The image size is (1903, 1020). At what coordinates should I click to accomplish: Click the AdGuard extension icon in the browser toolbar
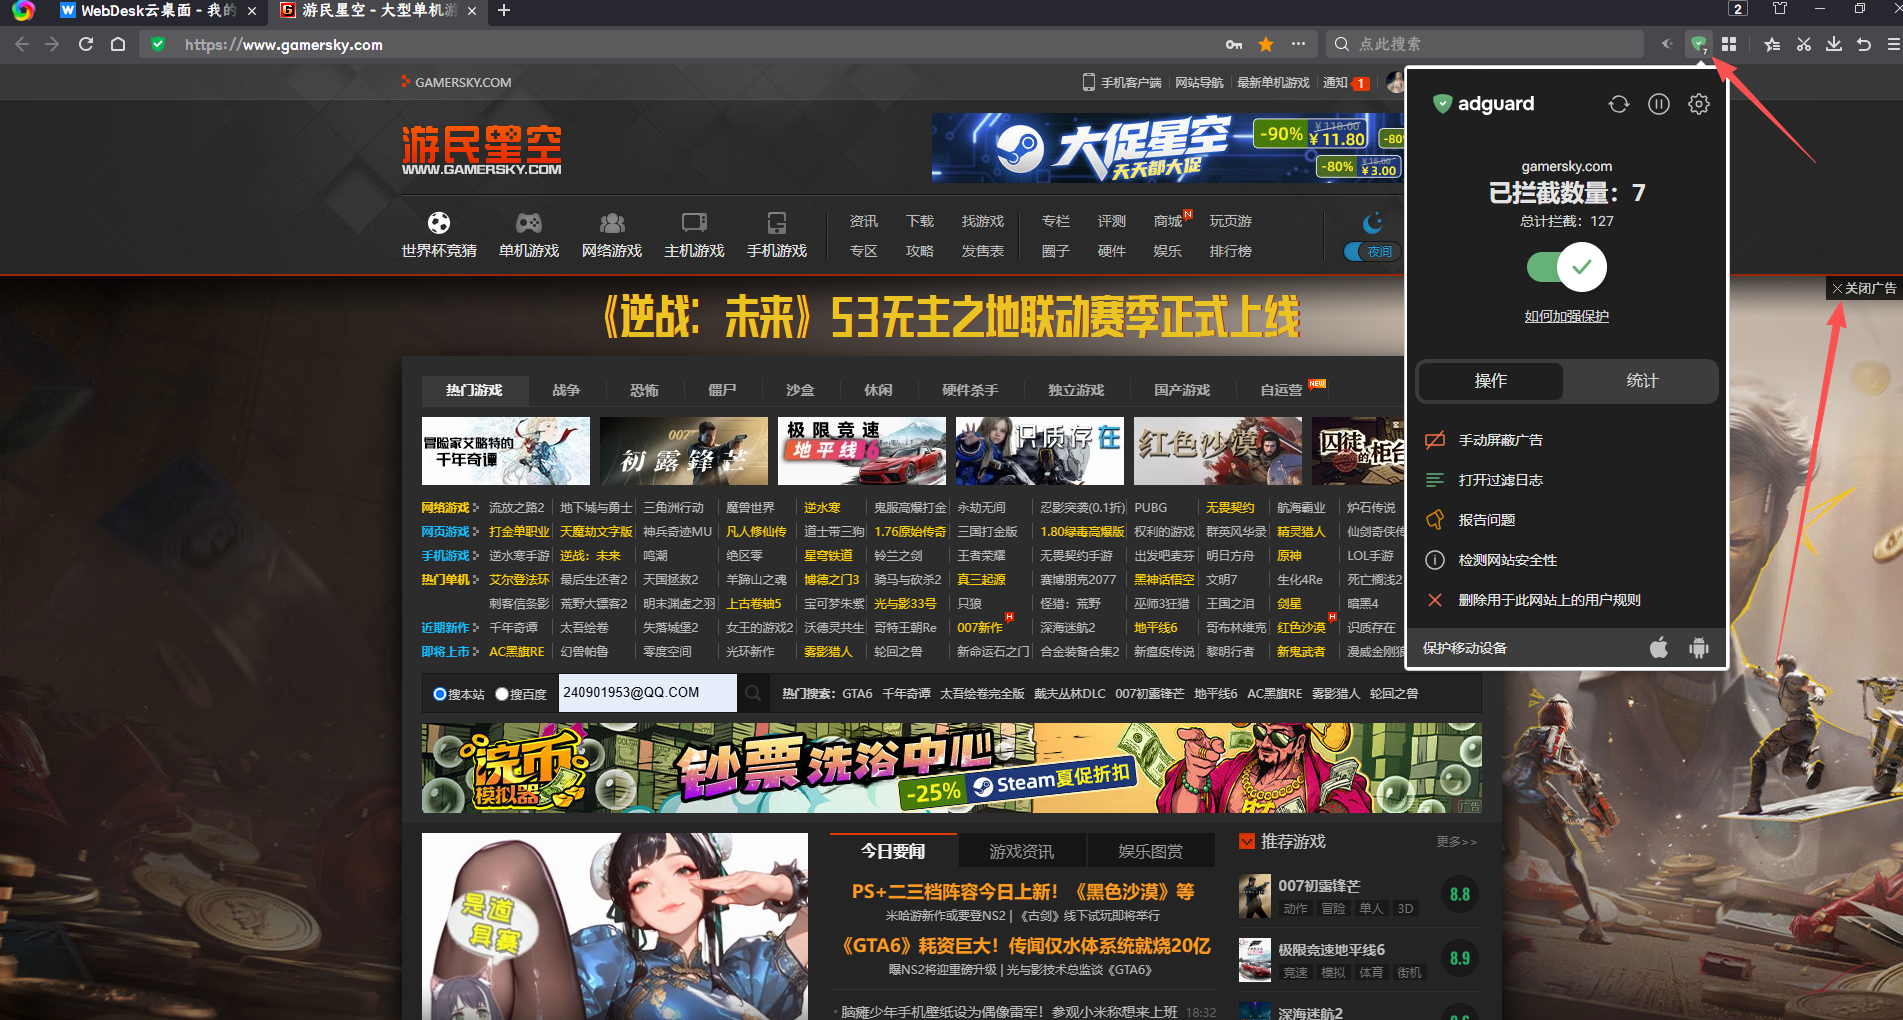point(1697,44)
